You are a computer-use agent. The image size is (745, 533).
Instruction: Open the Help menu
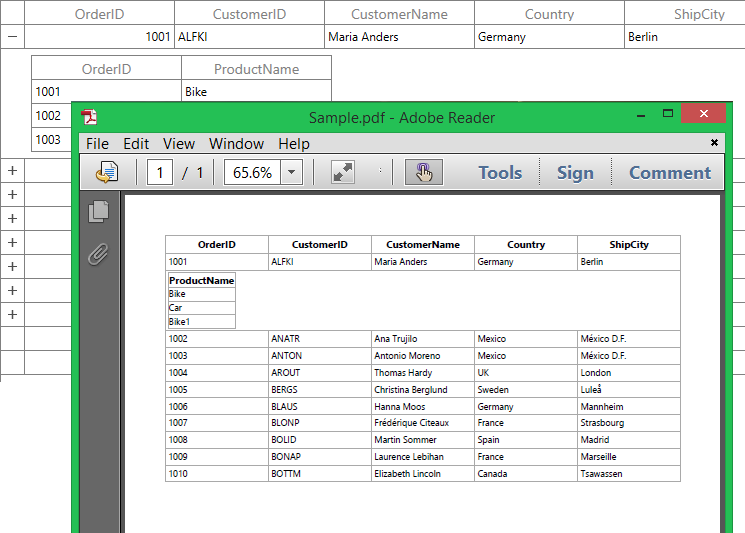click(x=294, y=143)
